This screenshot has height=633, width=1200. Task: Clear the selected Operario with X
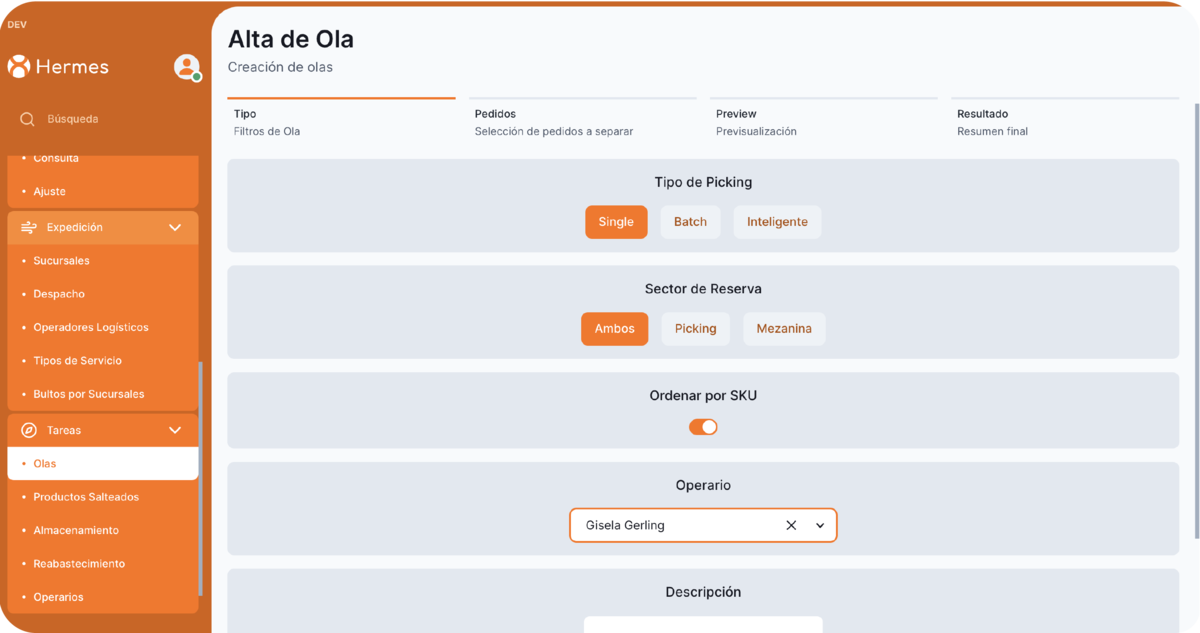coord(791,525)
